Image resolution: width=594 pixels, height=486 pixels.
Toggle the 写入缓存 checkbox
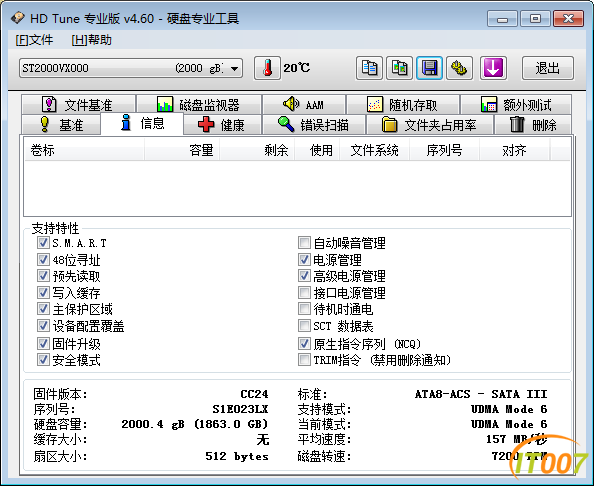pos(43,292)
